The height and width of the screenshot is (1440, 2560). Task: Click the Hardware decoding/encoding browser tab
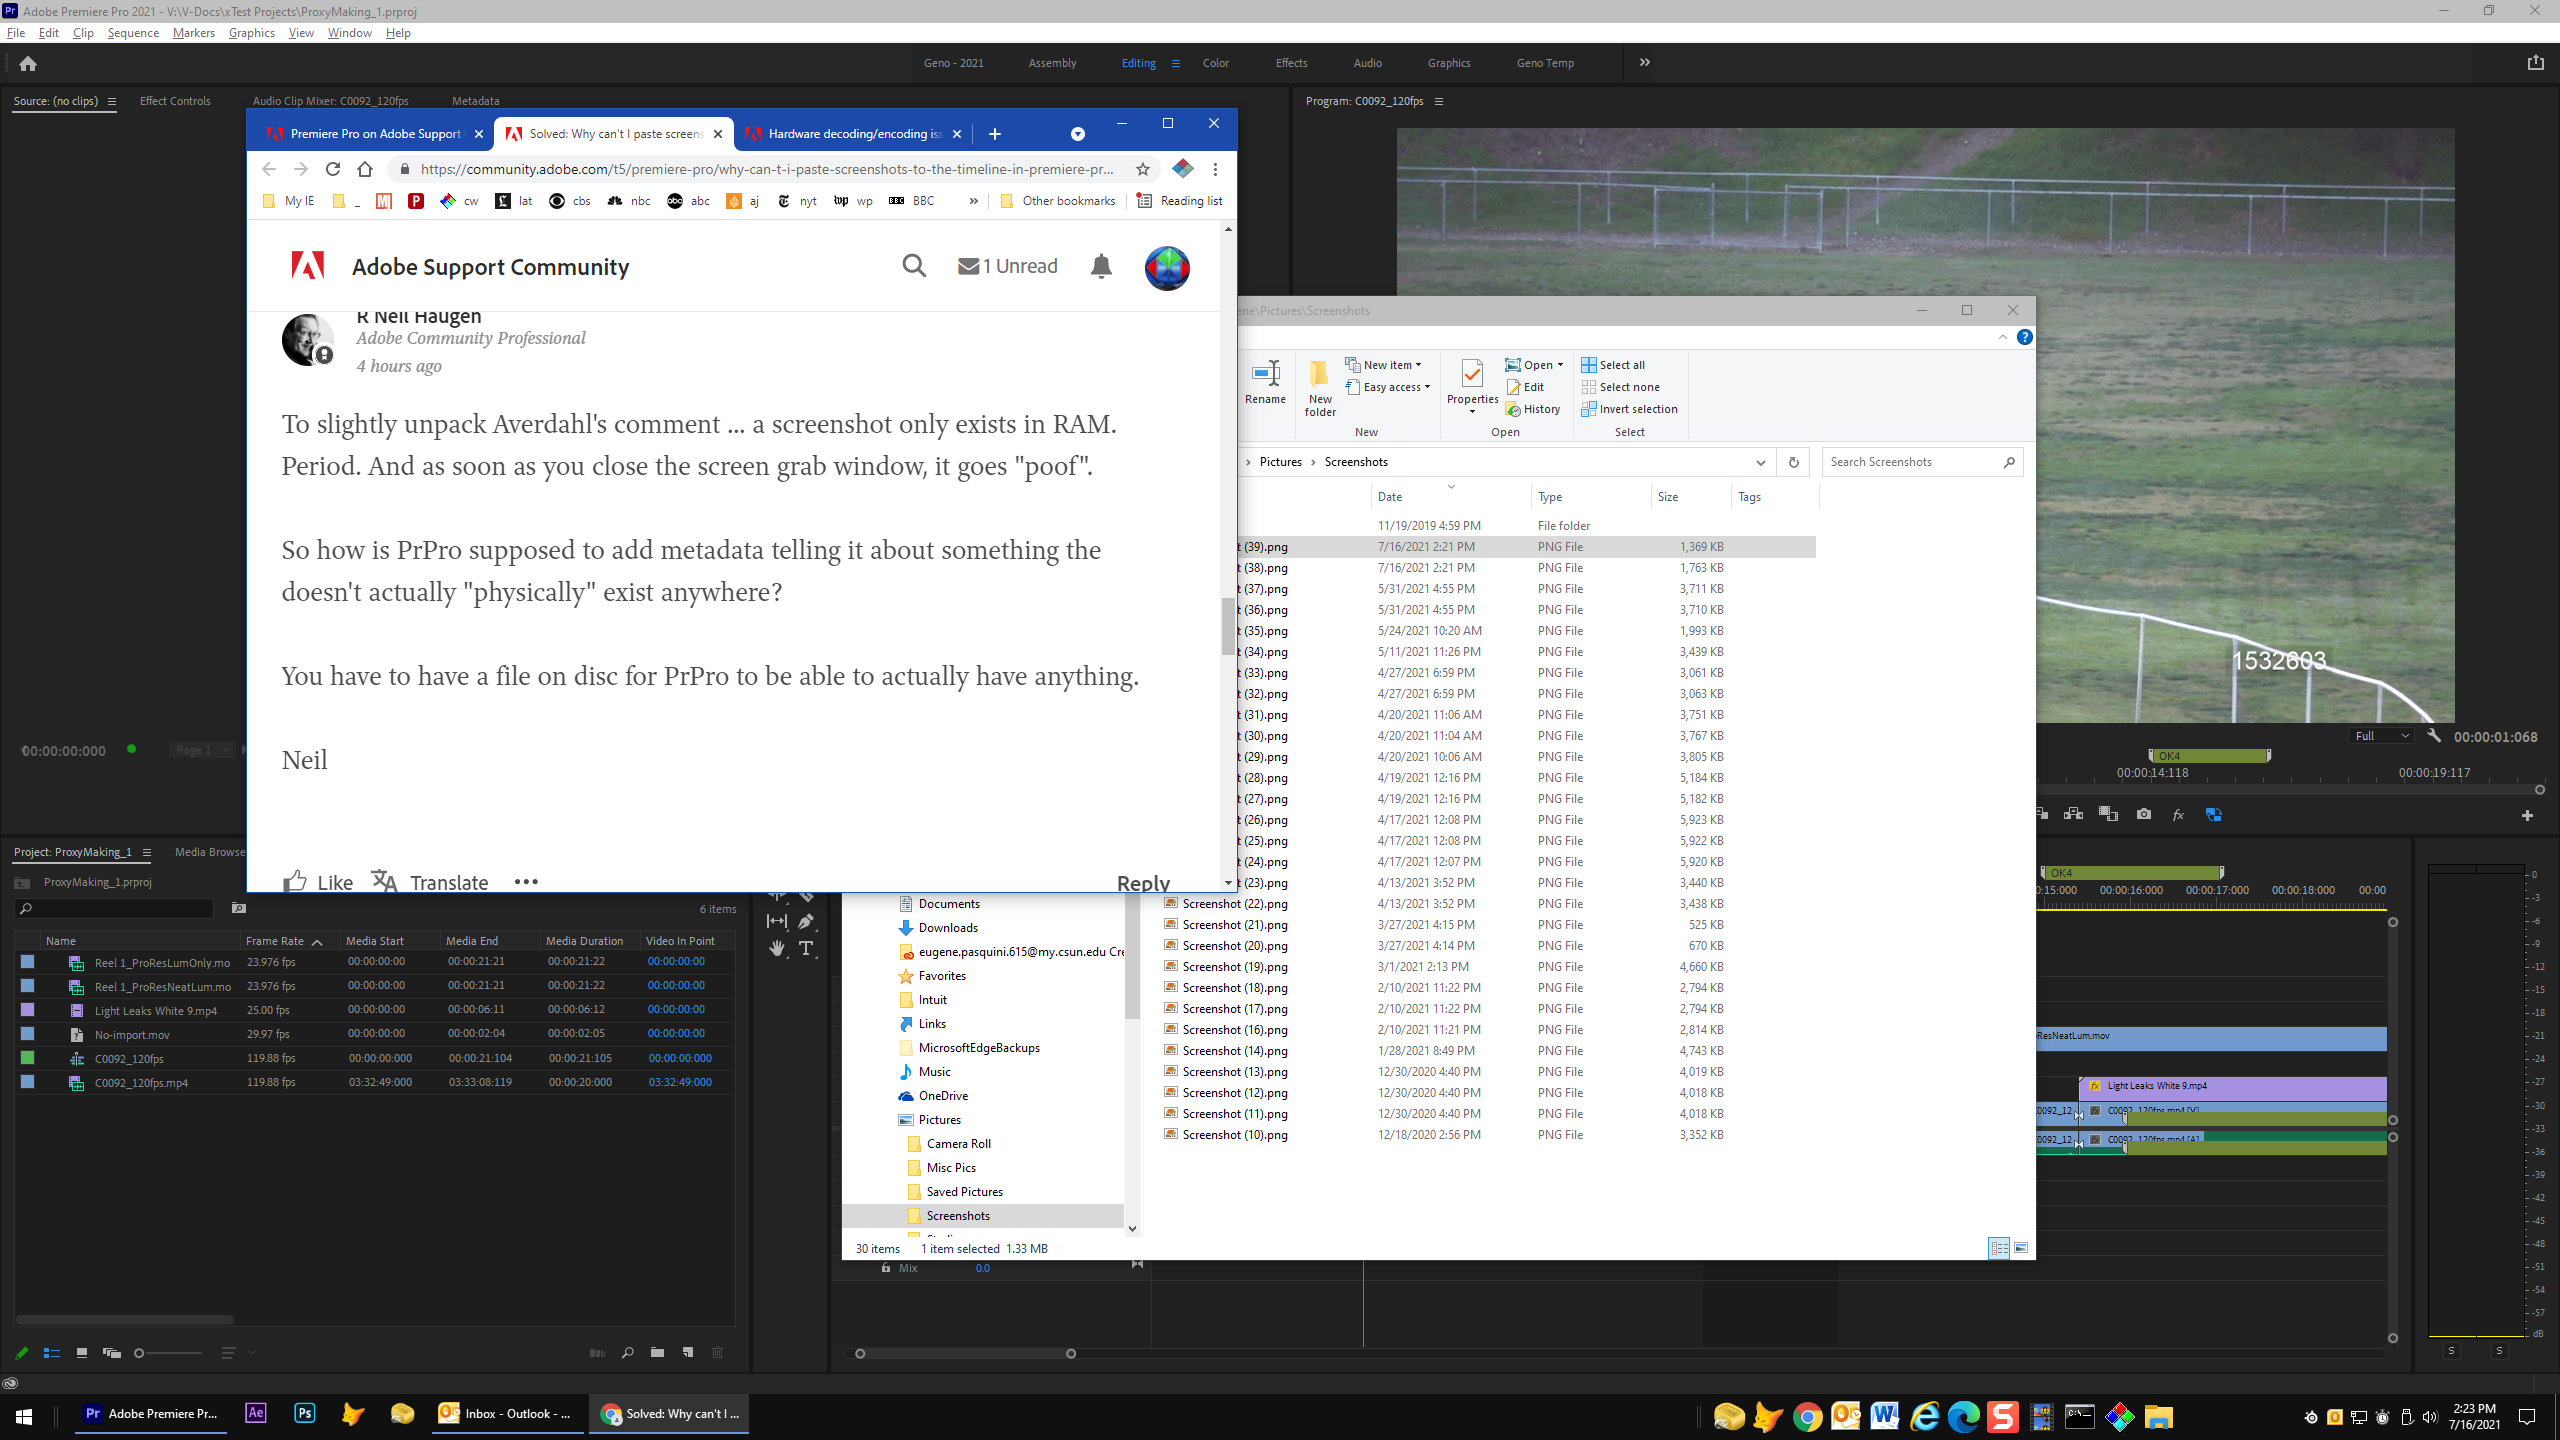[849, 132]
